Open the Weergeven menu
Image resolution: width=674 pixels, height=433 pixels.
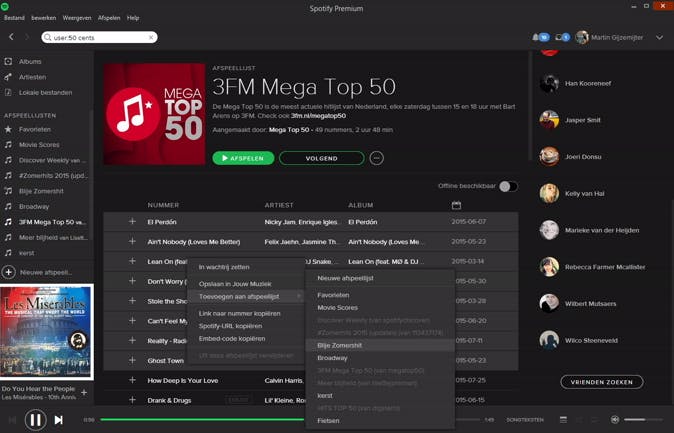[76, 18]
